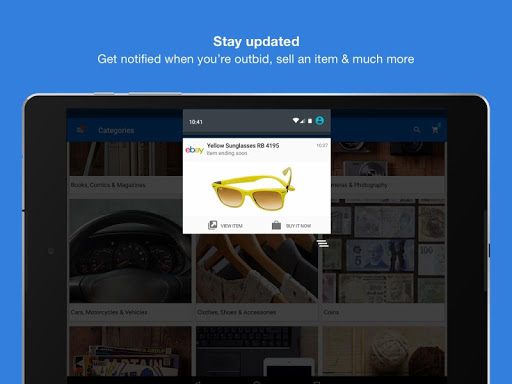Tap the Categories title in toolbar
The height and width of the screenshot is (384, 512).
point(116,130)
